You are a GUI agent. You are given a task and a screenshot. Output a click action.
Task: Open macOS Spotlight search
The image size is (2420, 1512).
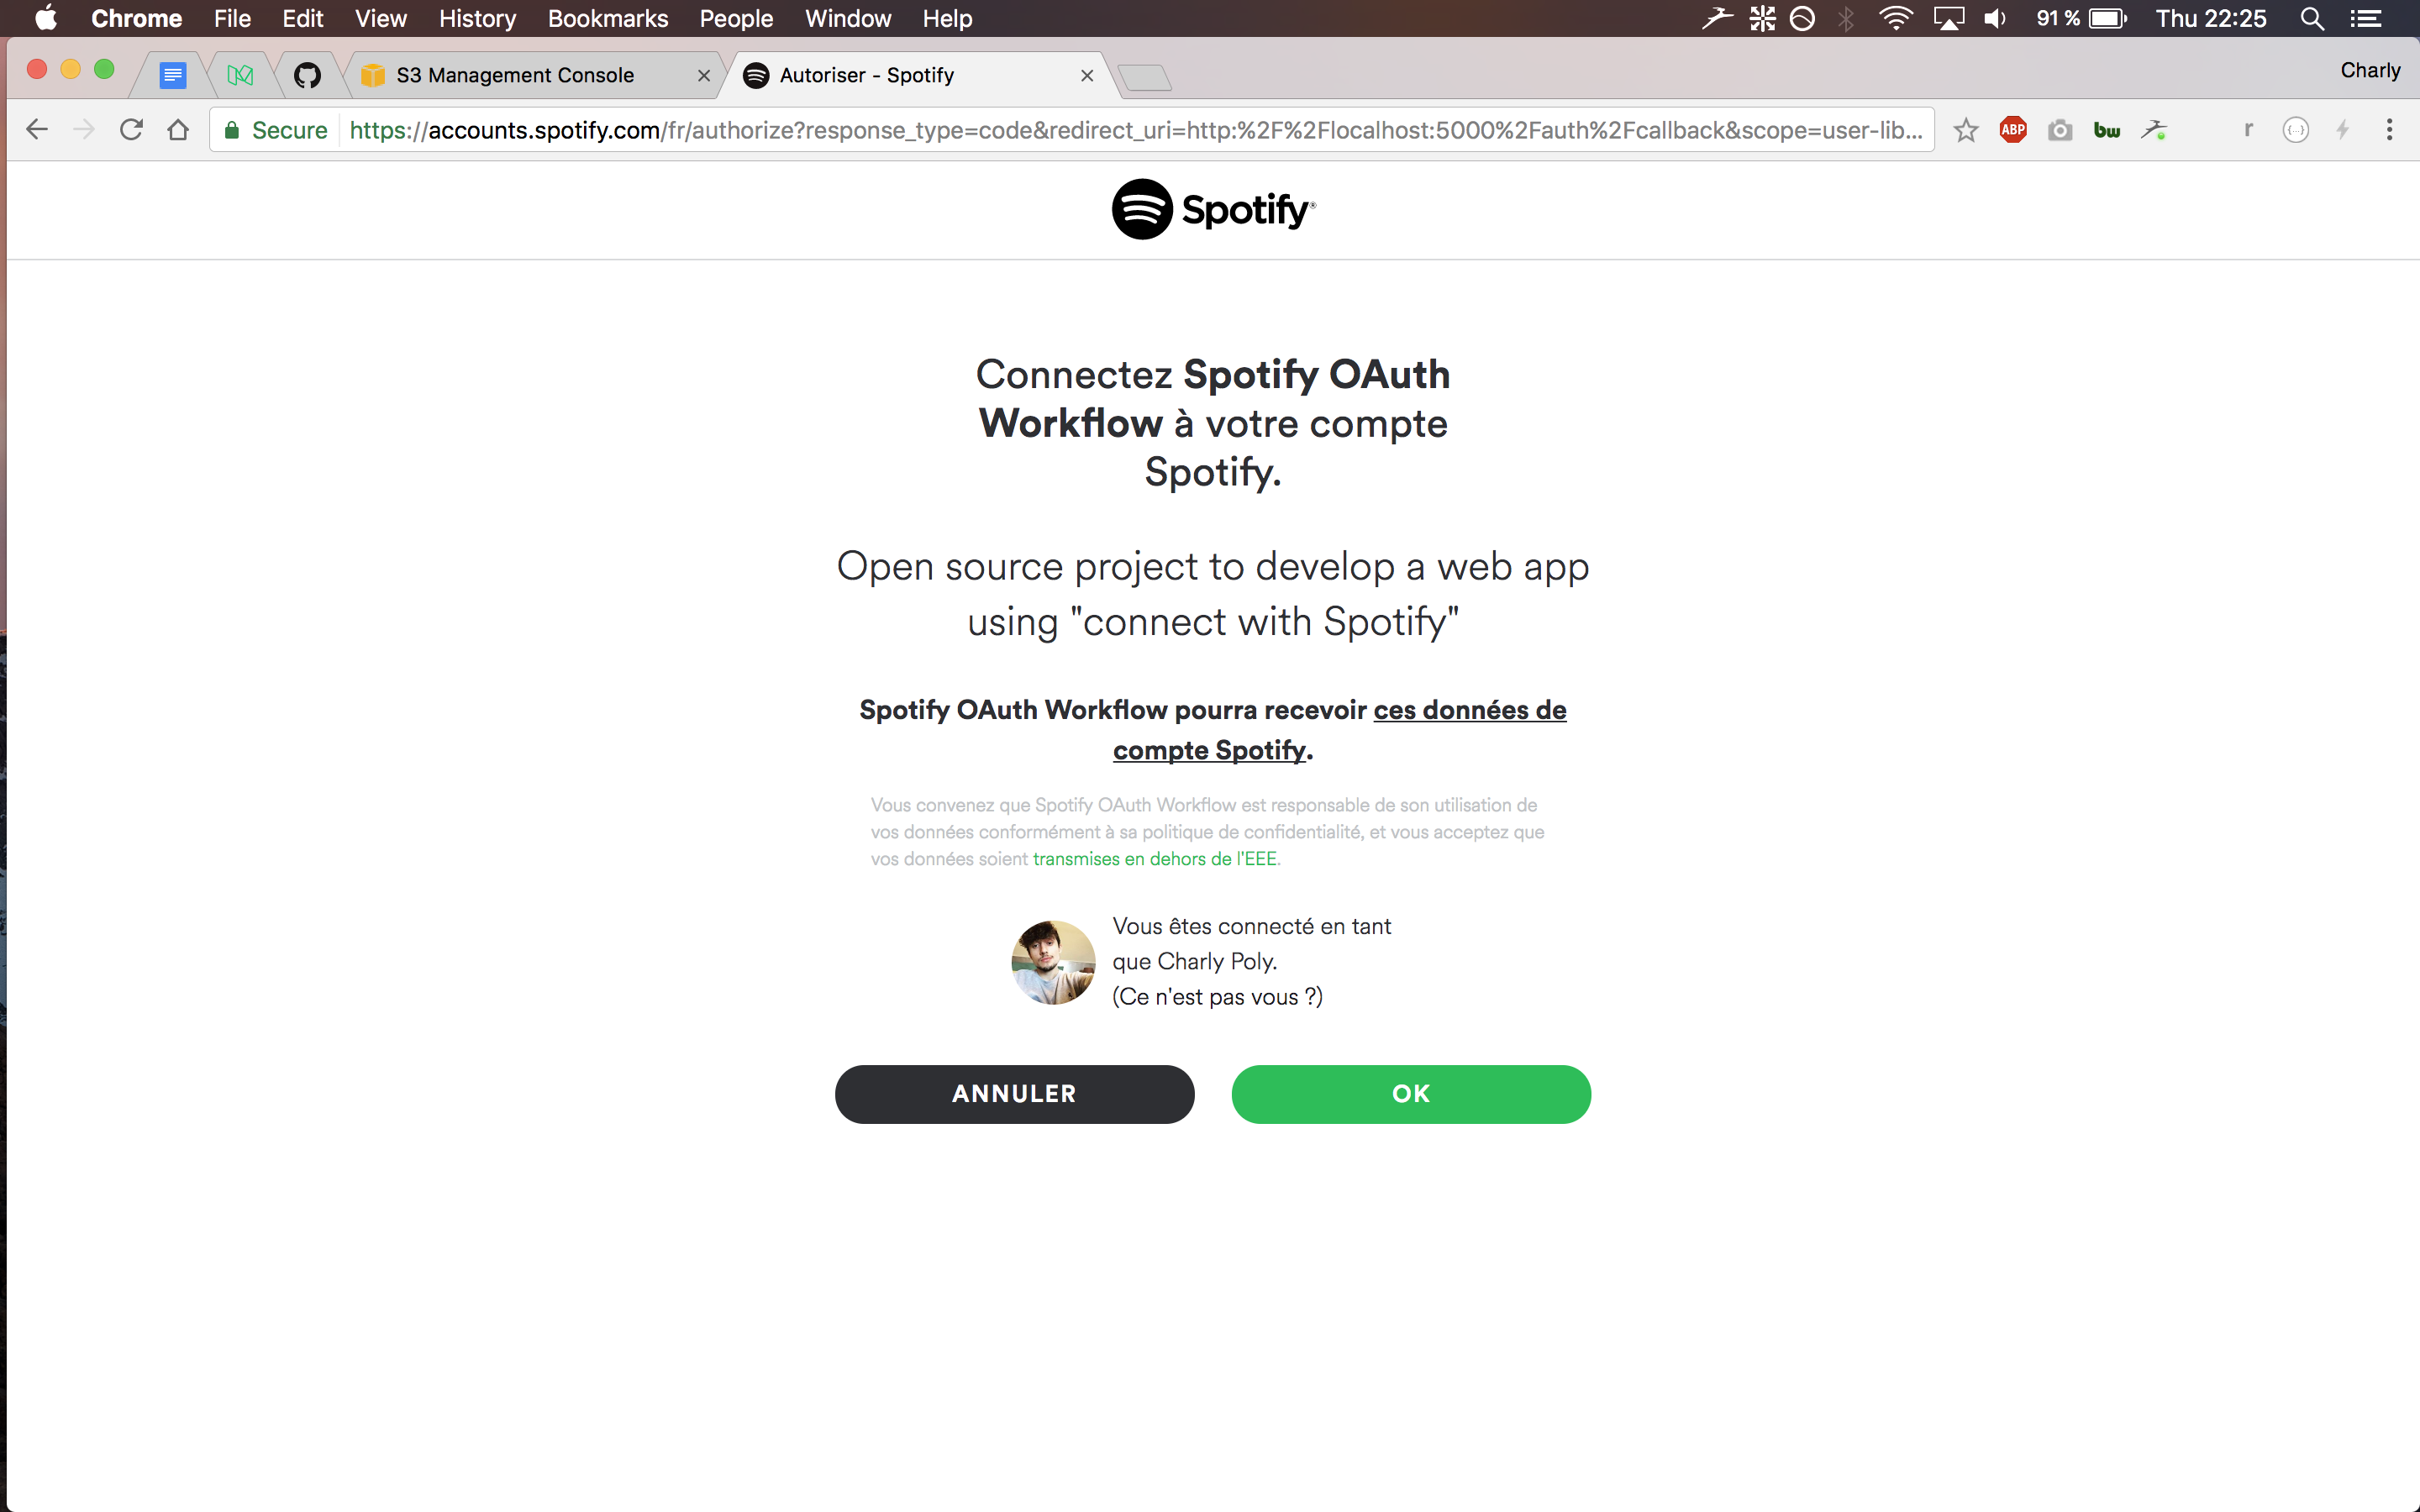2311,19
